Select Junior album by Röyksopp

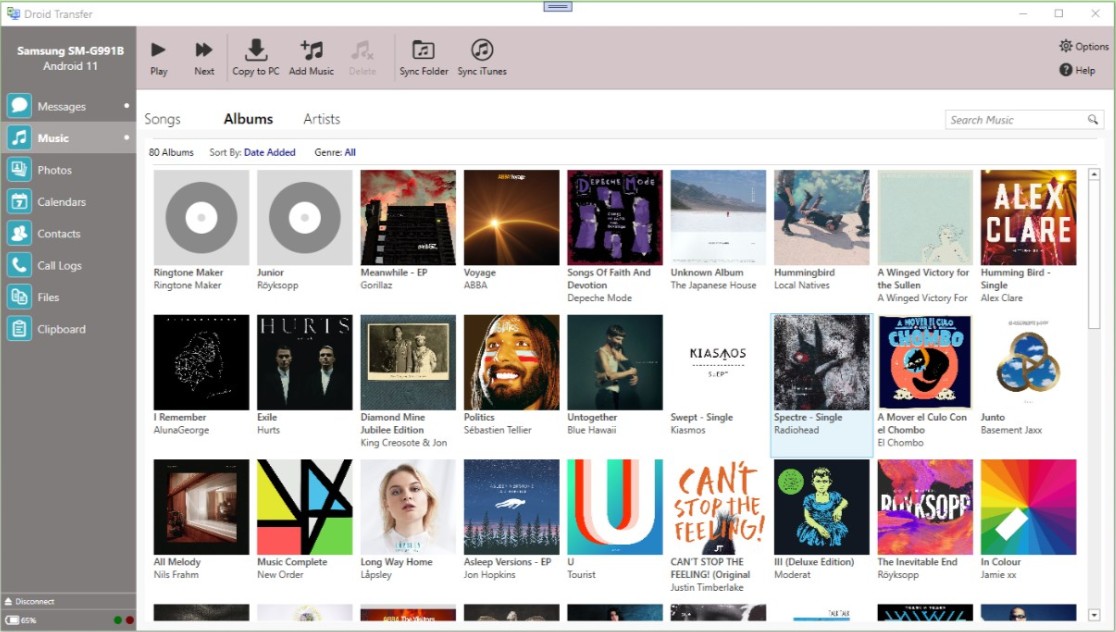305,218
